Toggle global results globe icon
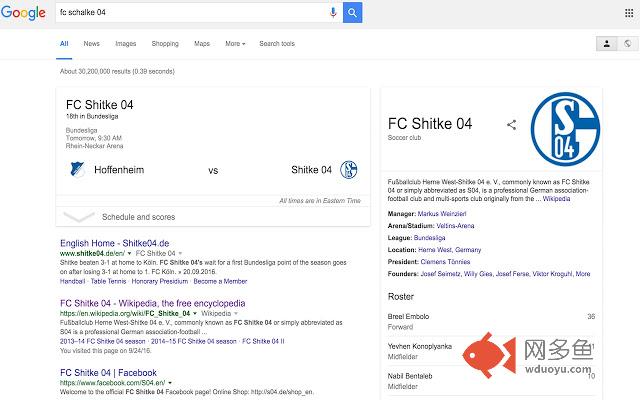Viewport: 640px width, 400px height. (x=627, y=44)
